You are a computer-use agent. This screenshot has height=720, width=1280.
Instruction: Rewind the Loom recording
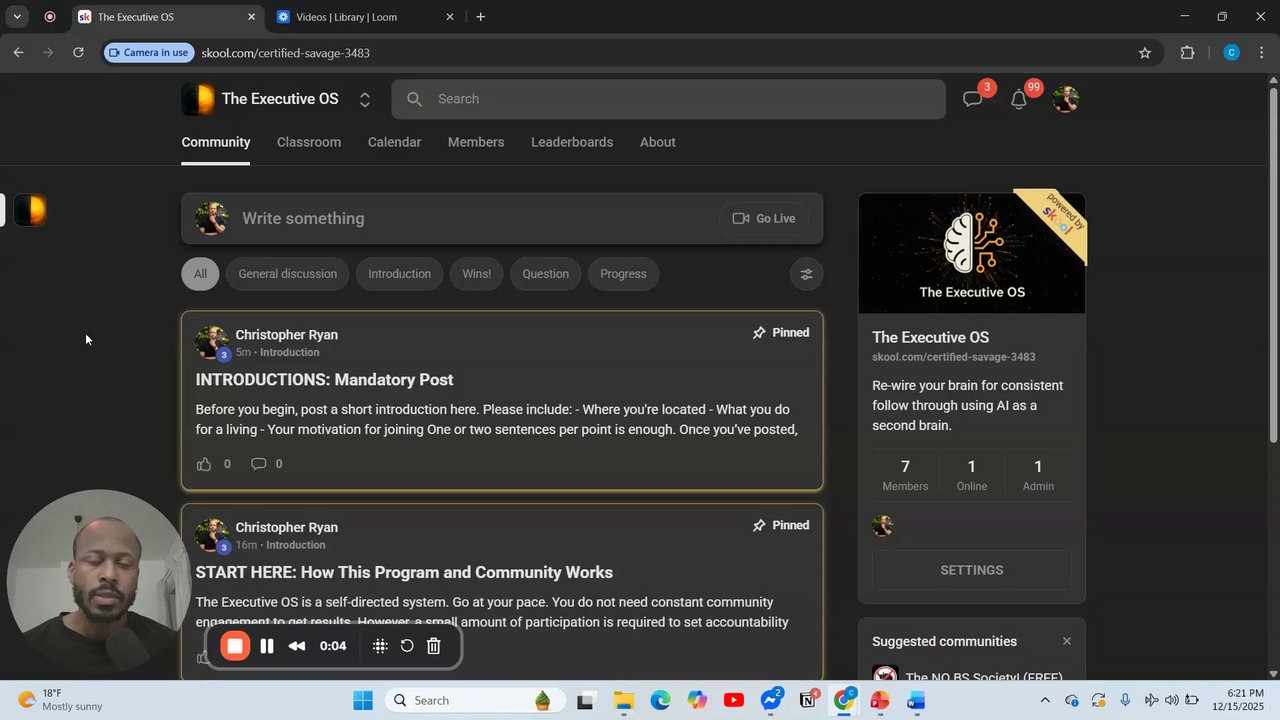296,646
